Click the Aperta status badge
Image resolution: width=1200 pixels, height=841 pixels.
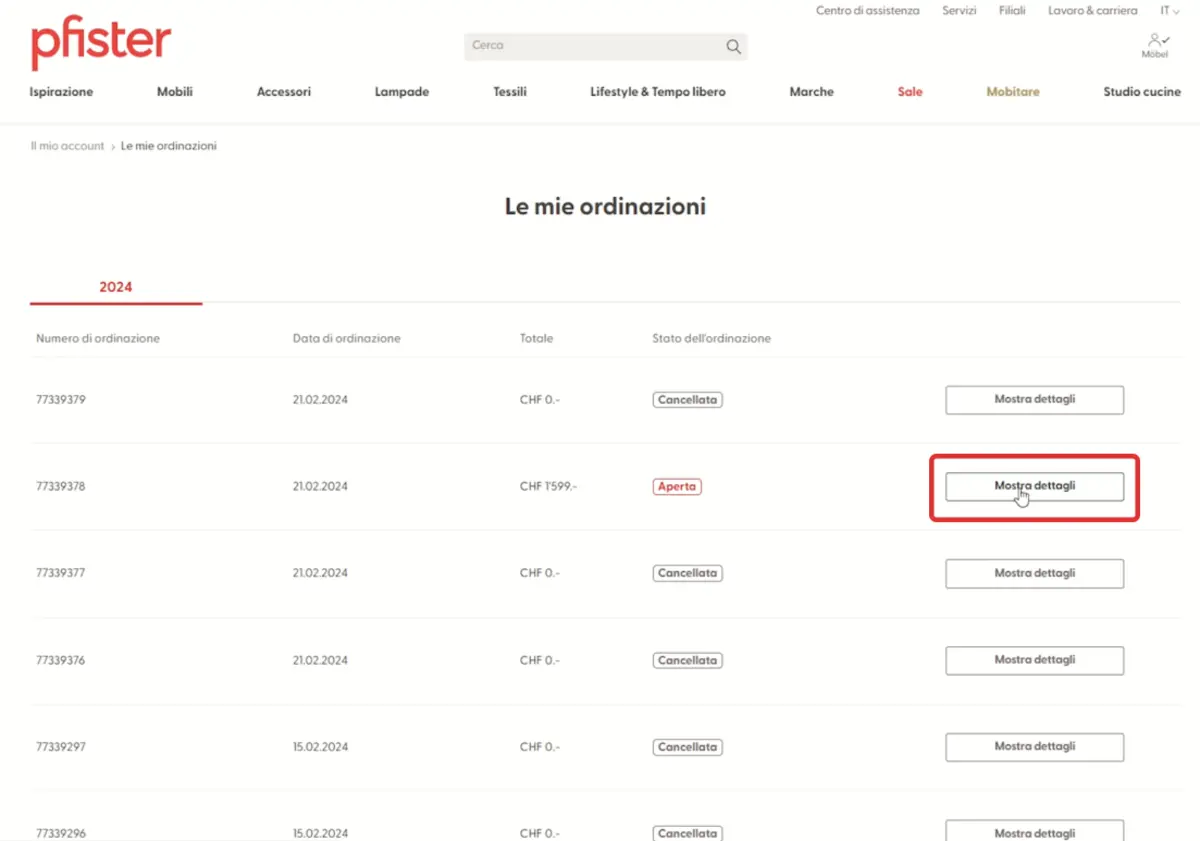click(x=677, y=487)
